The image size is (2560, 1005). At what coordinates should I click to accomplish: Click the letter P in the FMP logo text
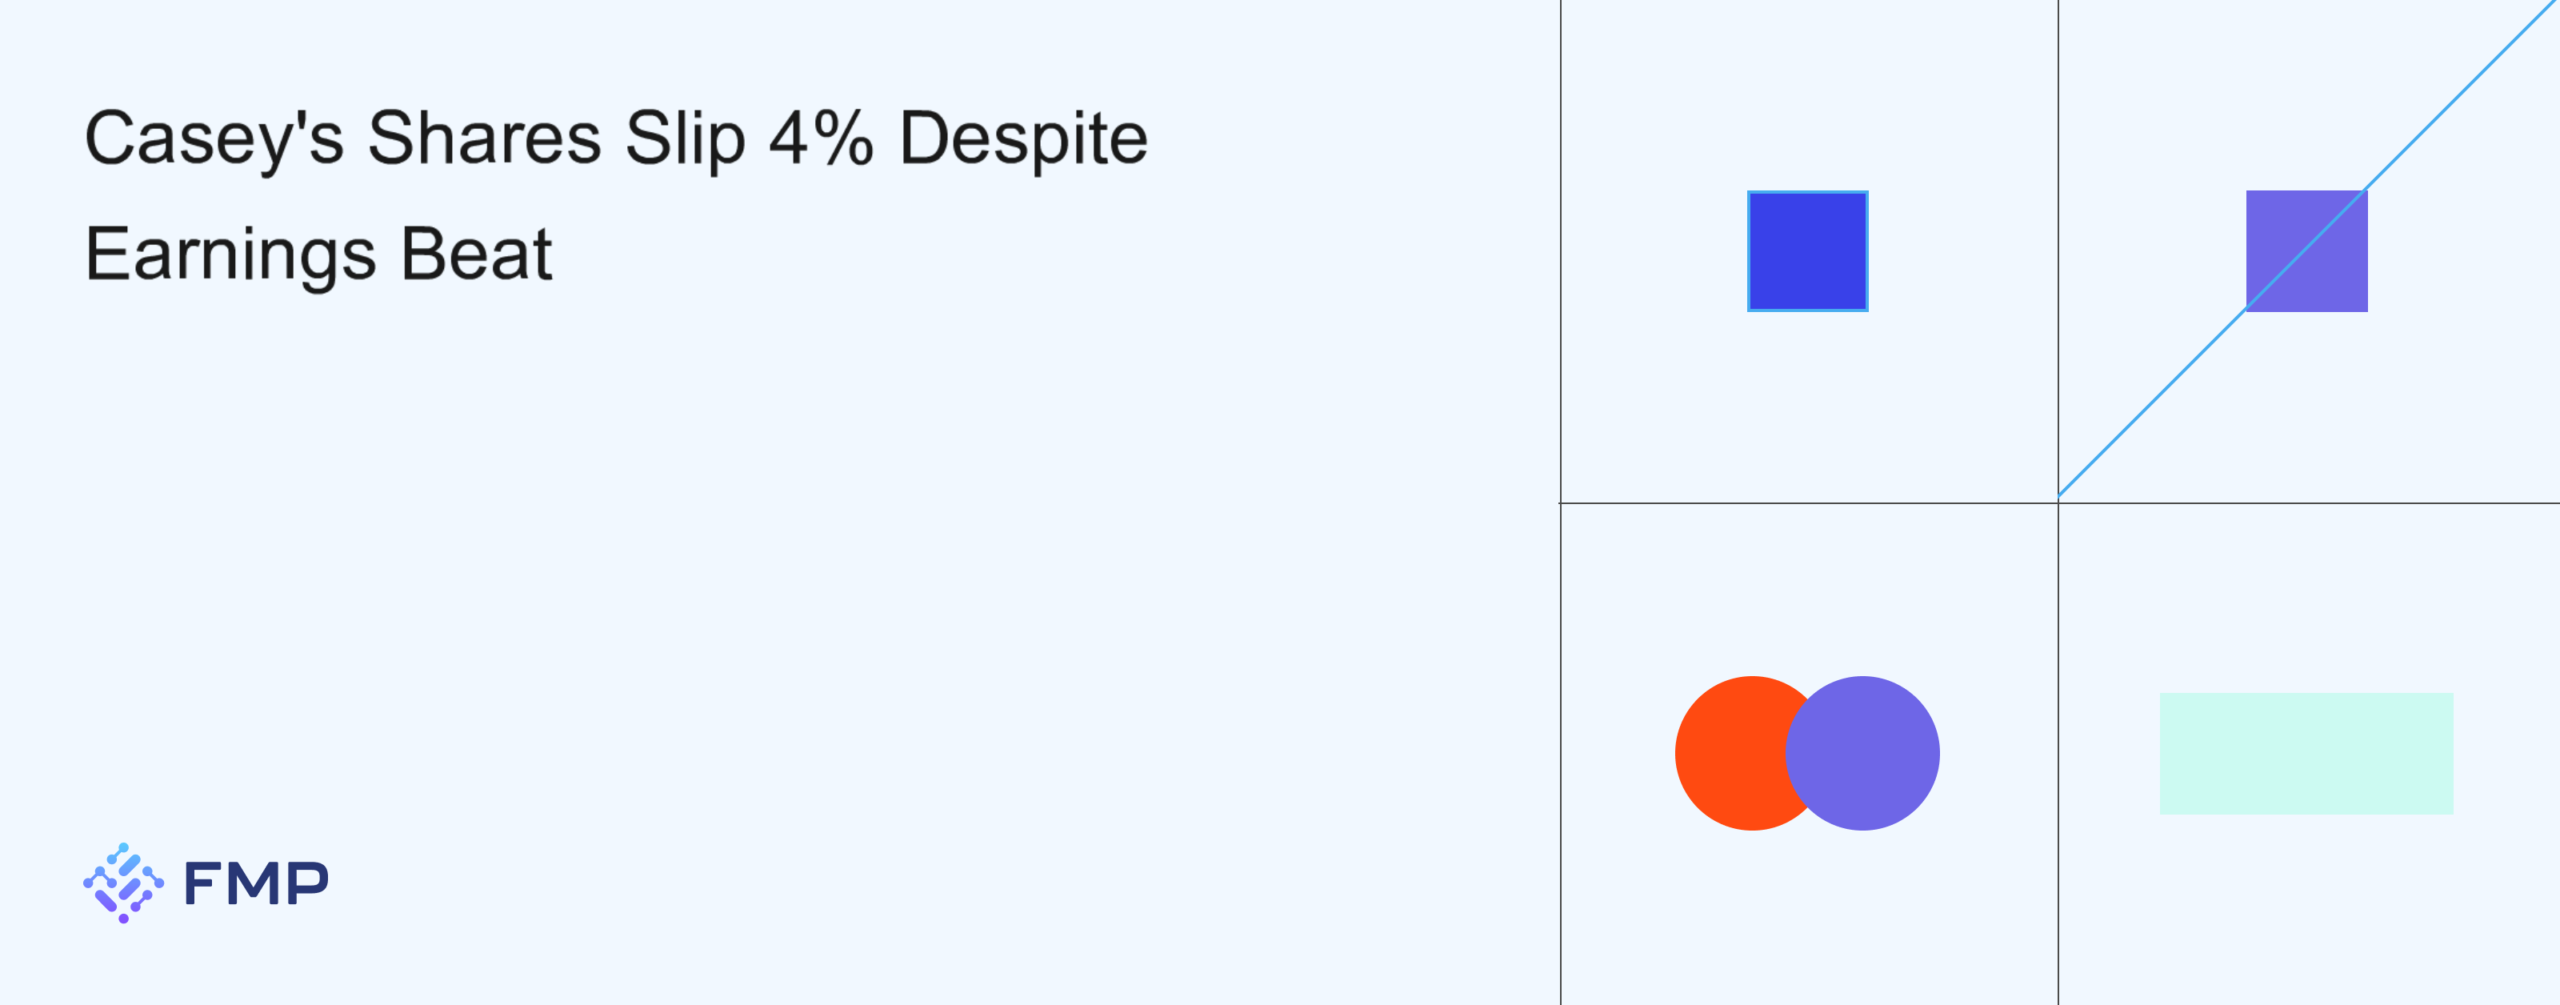tap(308, 883)
